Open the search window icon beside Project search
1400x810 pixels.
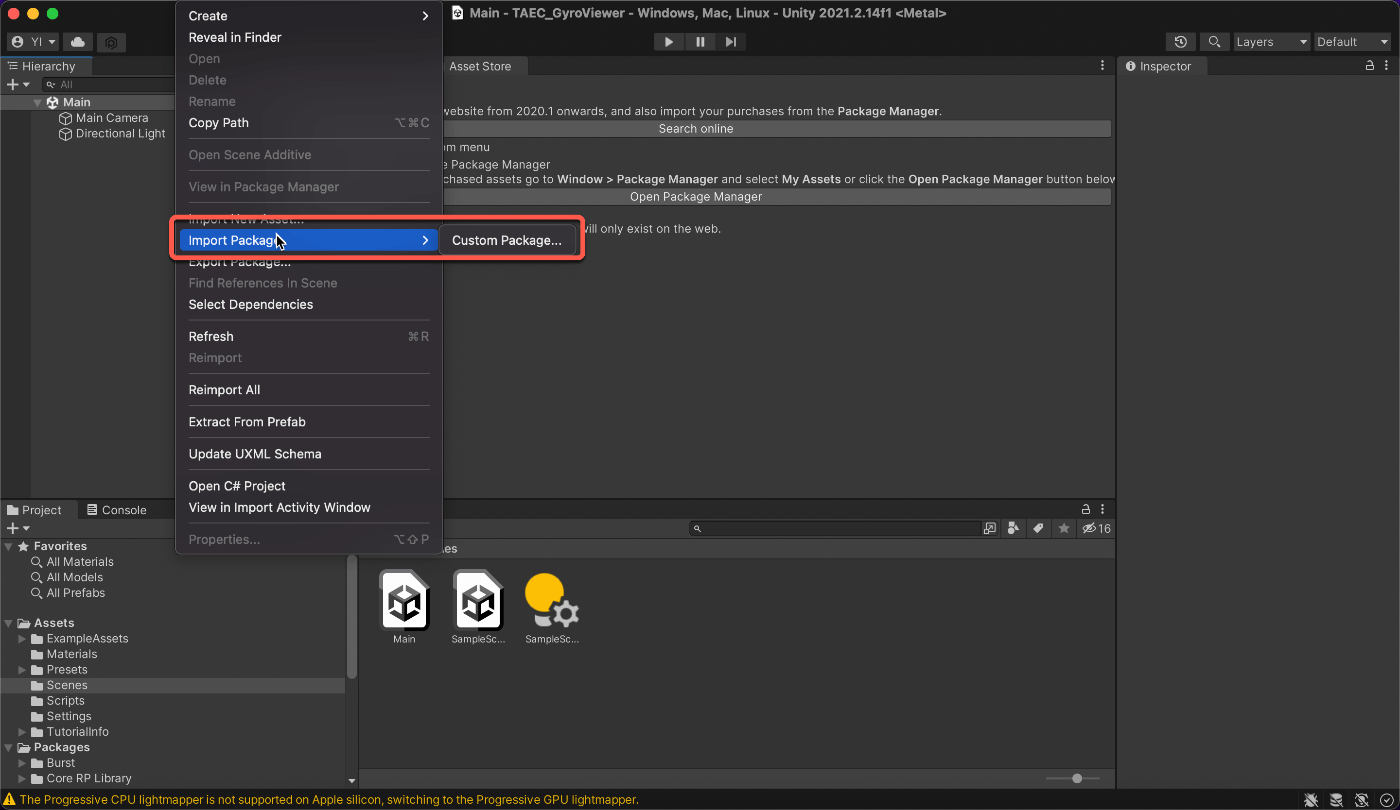(990, 528)
